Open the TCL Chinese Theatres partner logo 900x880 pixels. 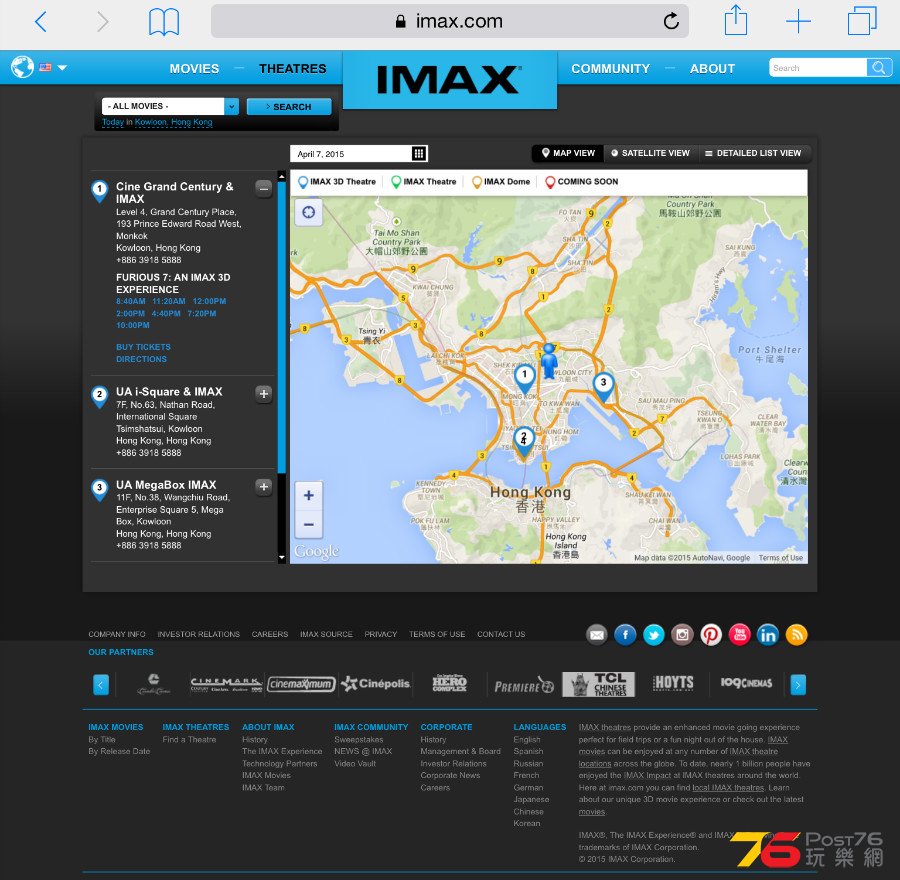tap(598, 684)
